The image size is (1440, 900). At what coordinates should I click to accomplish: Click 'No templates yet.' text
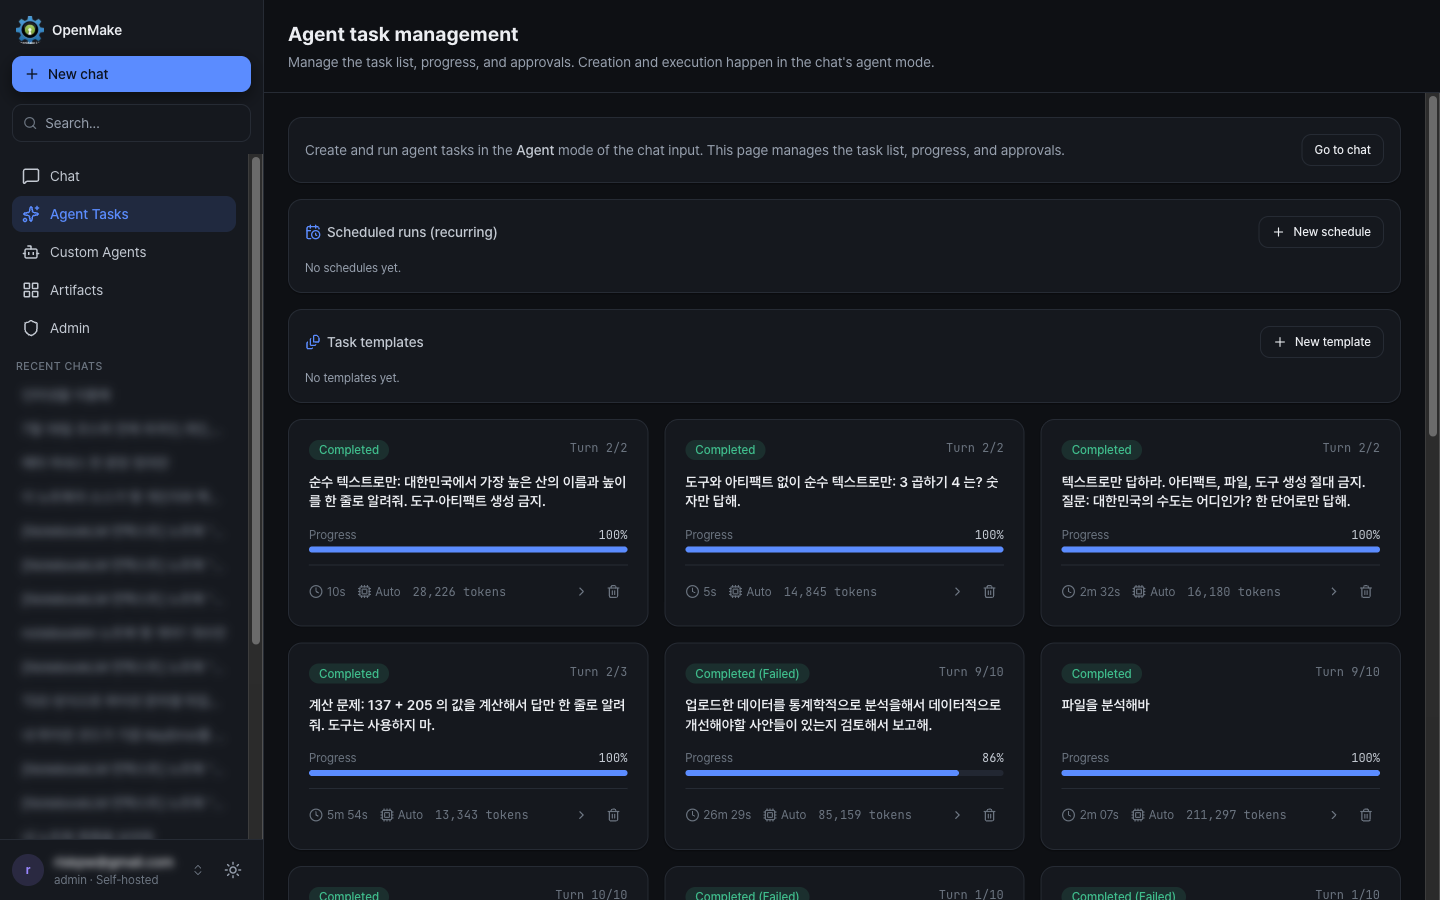(352, 378)
